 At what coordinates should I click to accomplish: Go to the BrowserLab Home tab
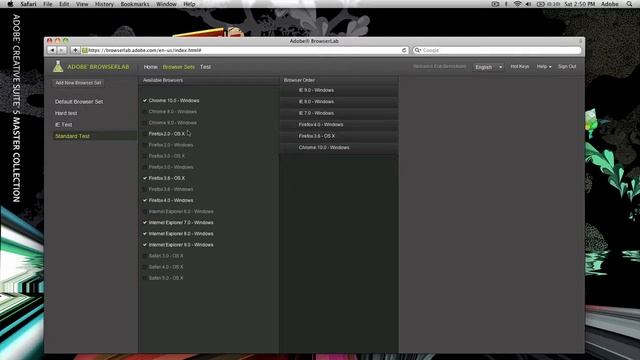(151, 67)
